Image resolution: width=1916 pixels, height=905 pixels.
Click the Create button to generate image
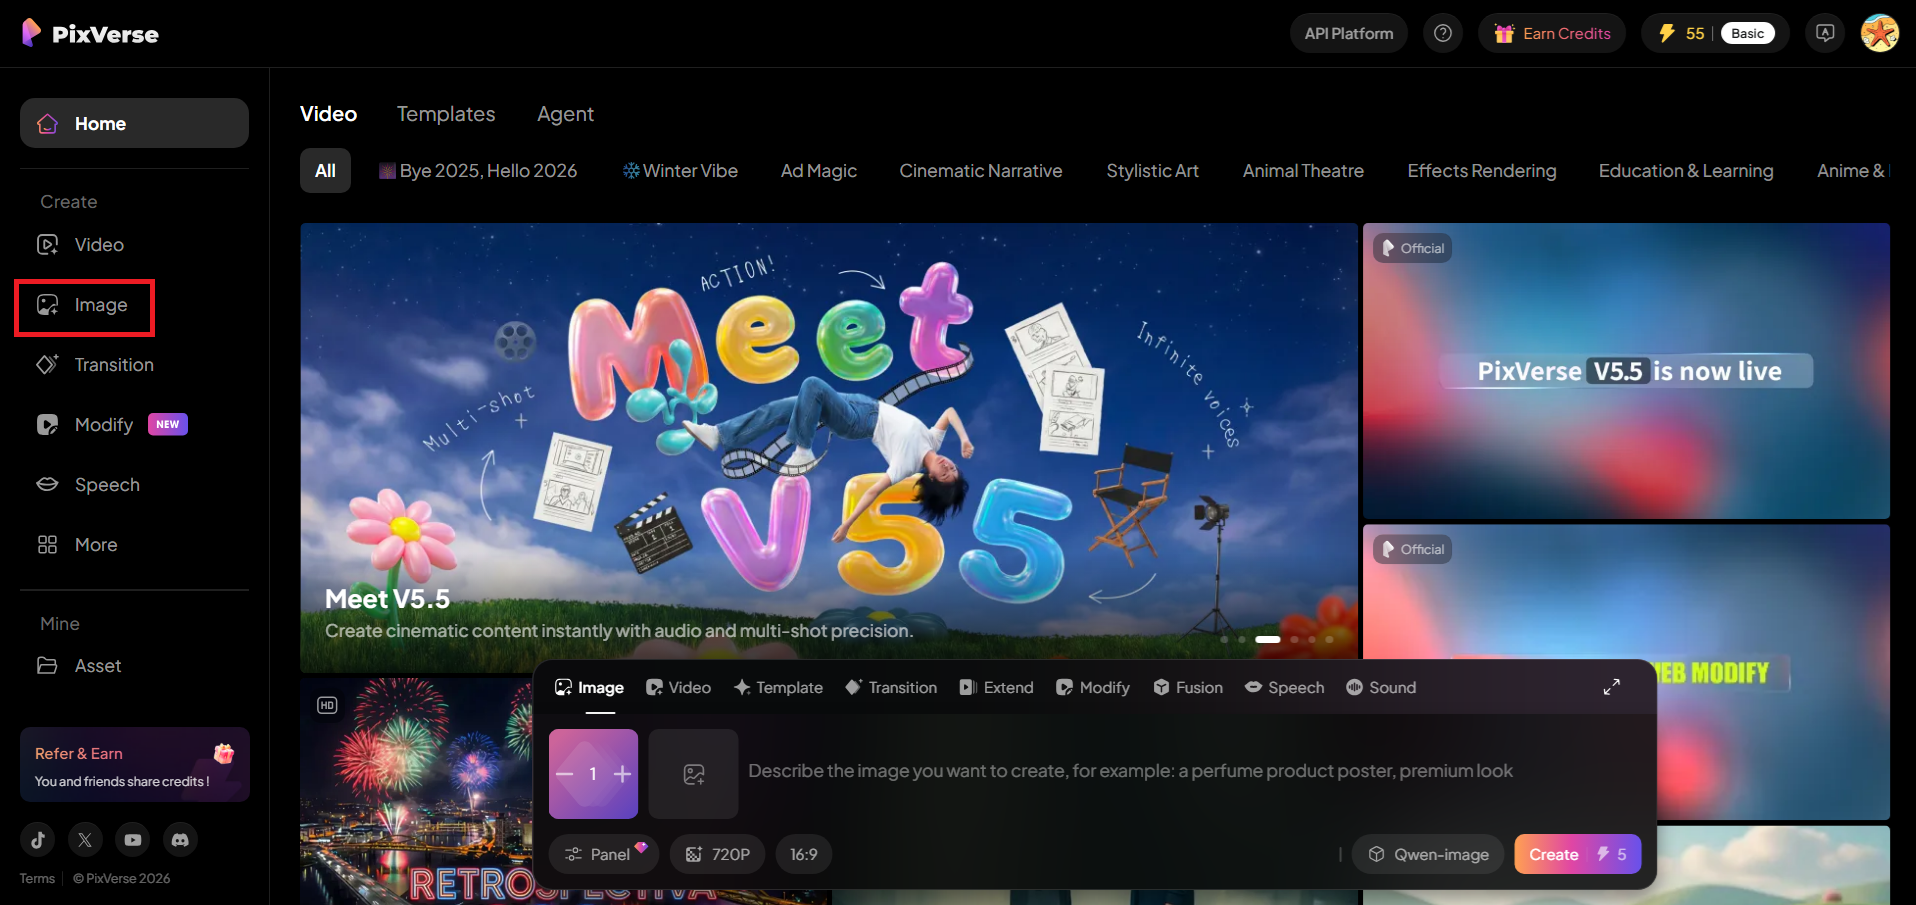(1577, 854)
